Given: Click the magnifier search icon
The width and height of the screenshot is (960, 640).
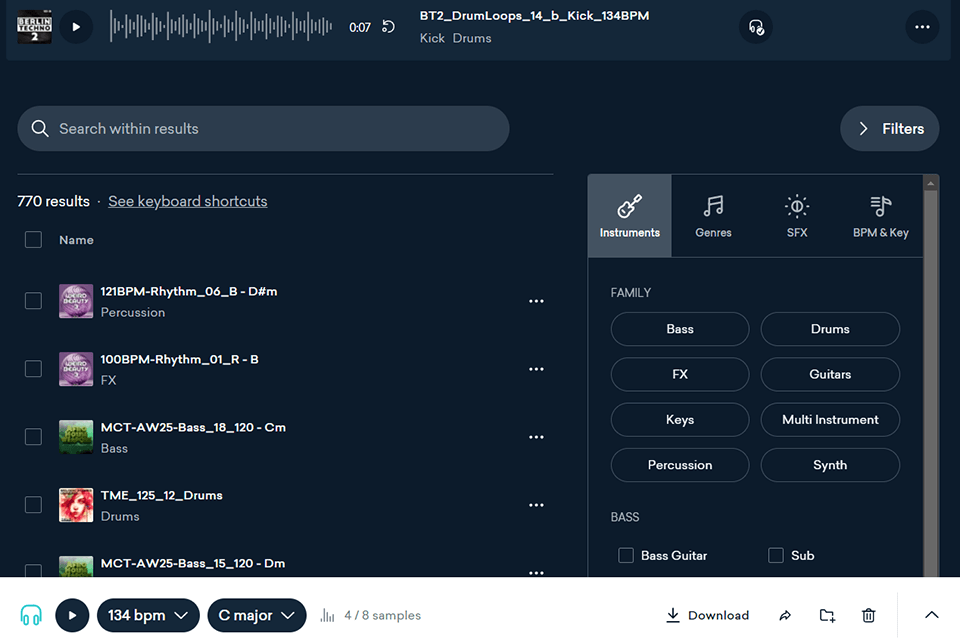Looking at the screenshot, I should (x=40, y=129).
